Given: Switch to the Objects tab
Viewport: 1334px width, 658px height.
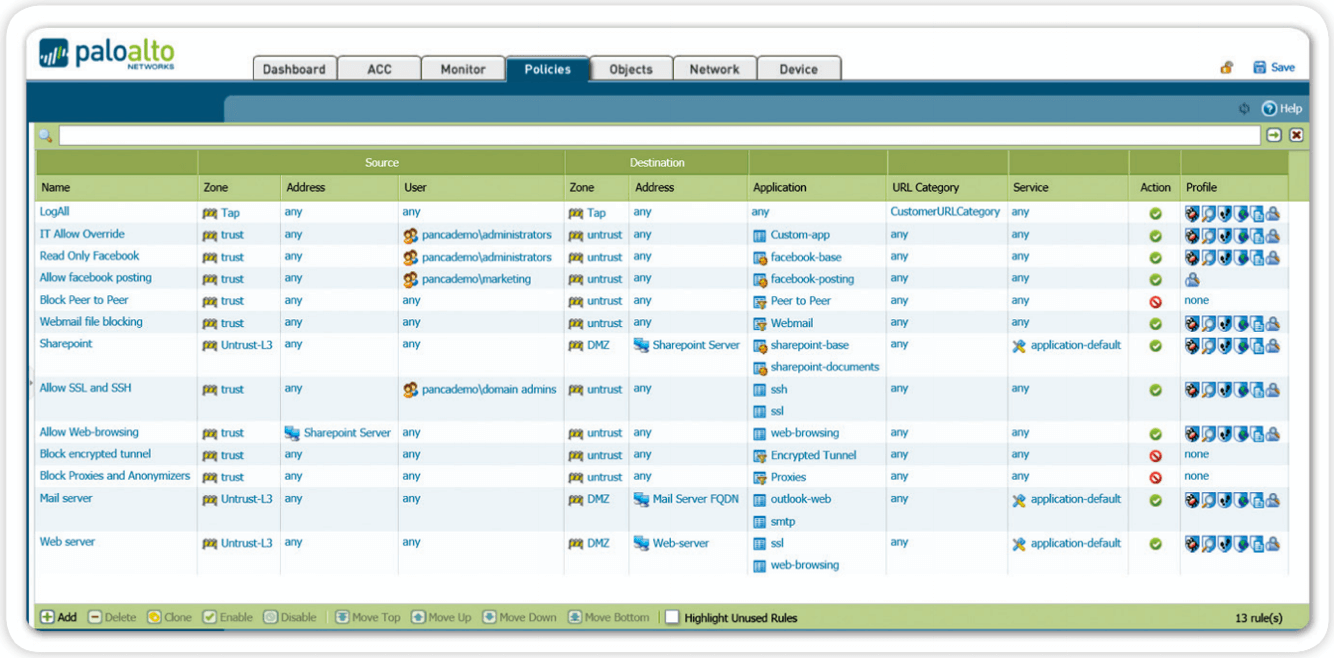Looking at the screenshot, I should 630,69.
